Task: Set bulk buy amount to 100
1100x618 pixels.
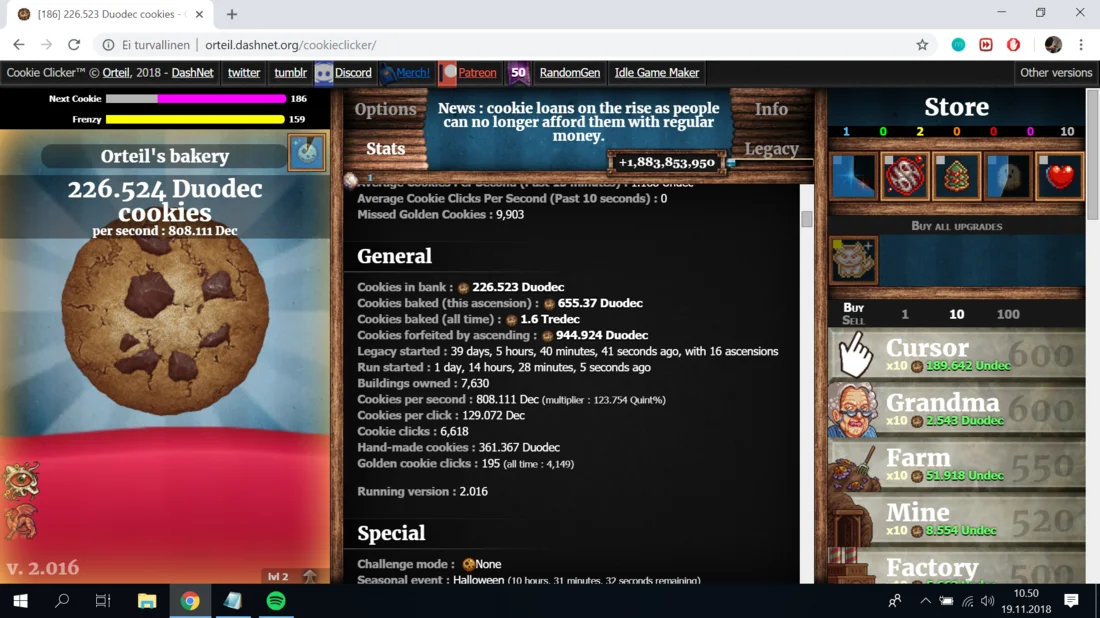Action: [1007, 314]
